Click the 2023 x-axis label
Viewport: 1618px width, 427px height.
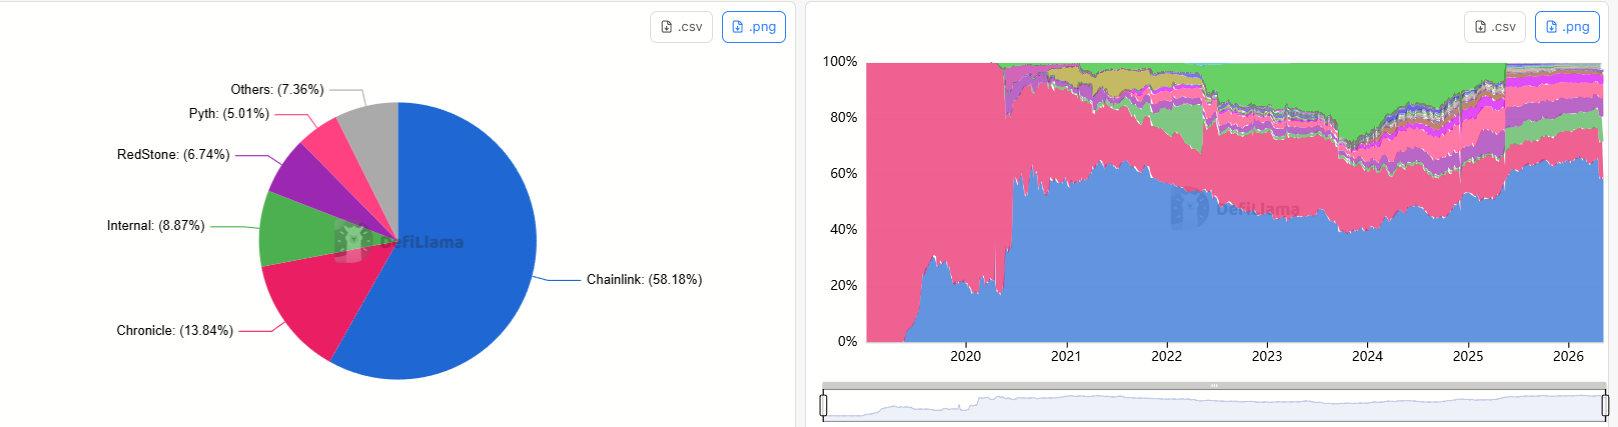1267,356
